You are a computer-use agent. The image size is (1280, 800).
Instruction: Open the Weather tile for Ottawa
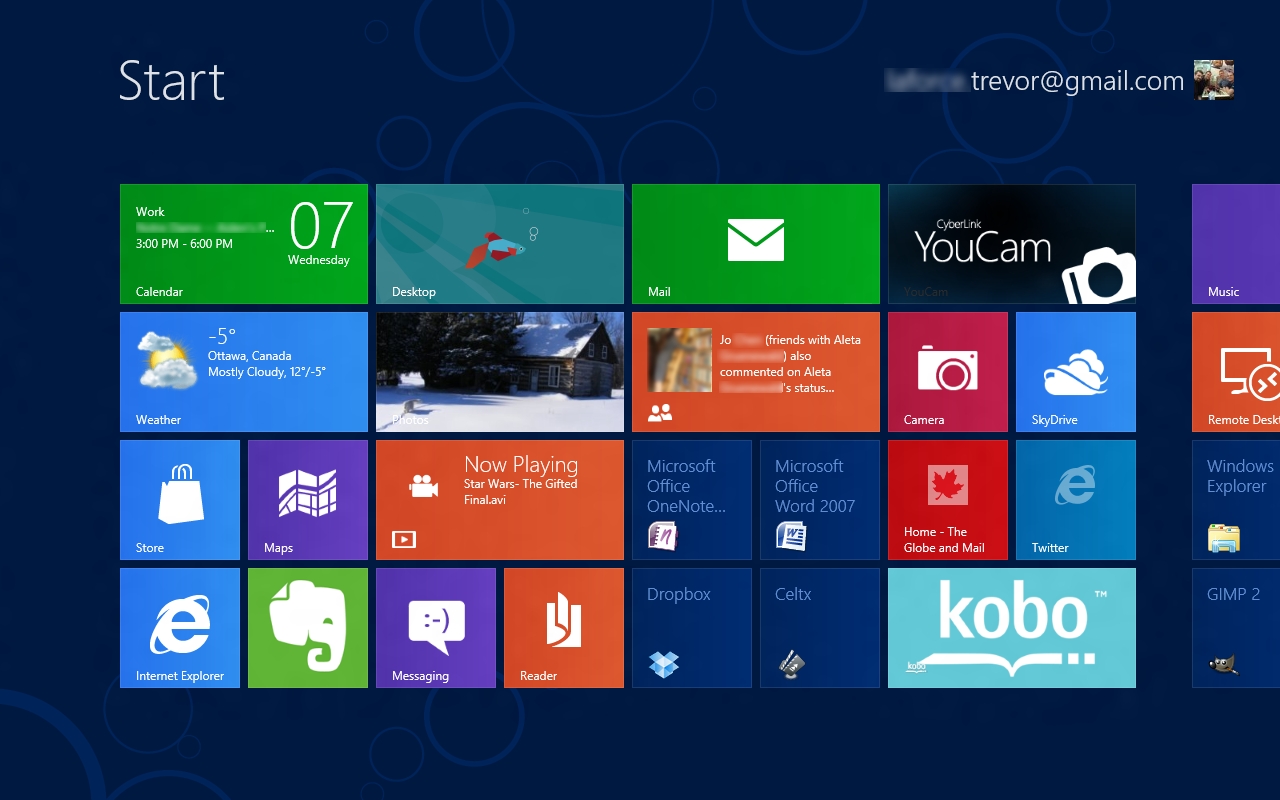tap(244, 372)
